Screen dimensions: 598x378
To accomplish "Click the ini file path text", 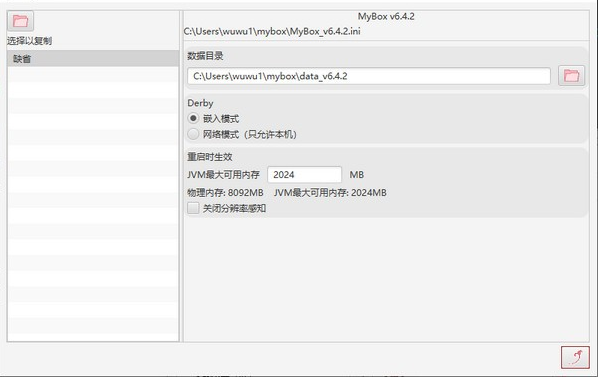I will pyautogui.click(x=272, y=31).
